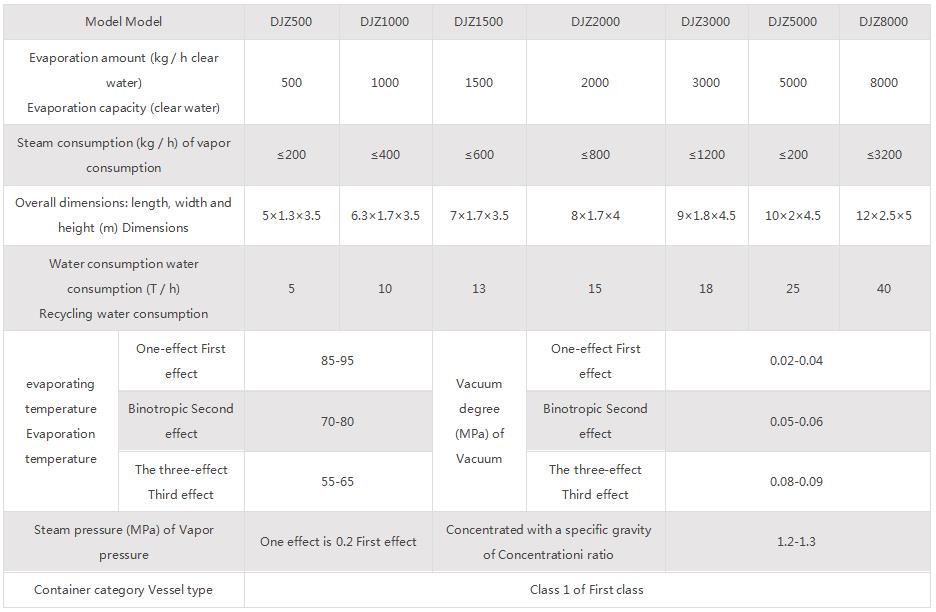The image size is (936, 612).
Task: Select the 55-65 third effect temperature
Action: [337, 481]
